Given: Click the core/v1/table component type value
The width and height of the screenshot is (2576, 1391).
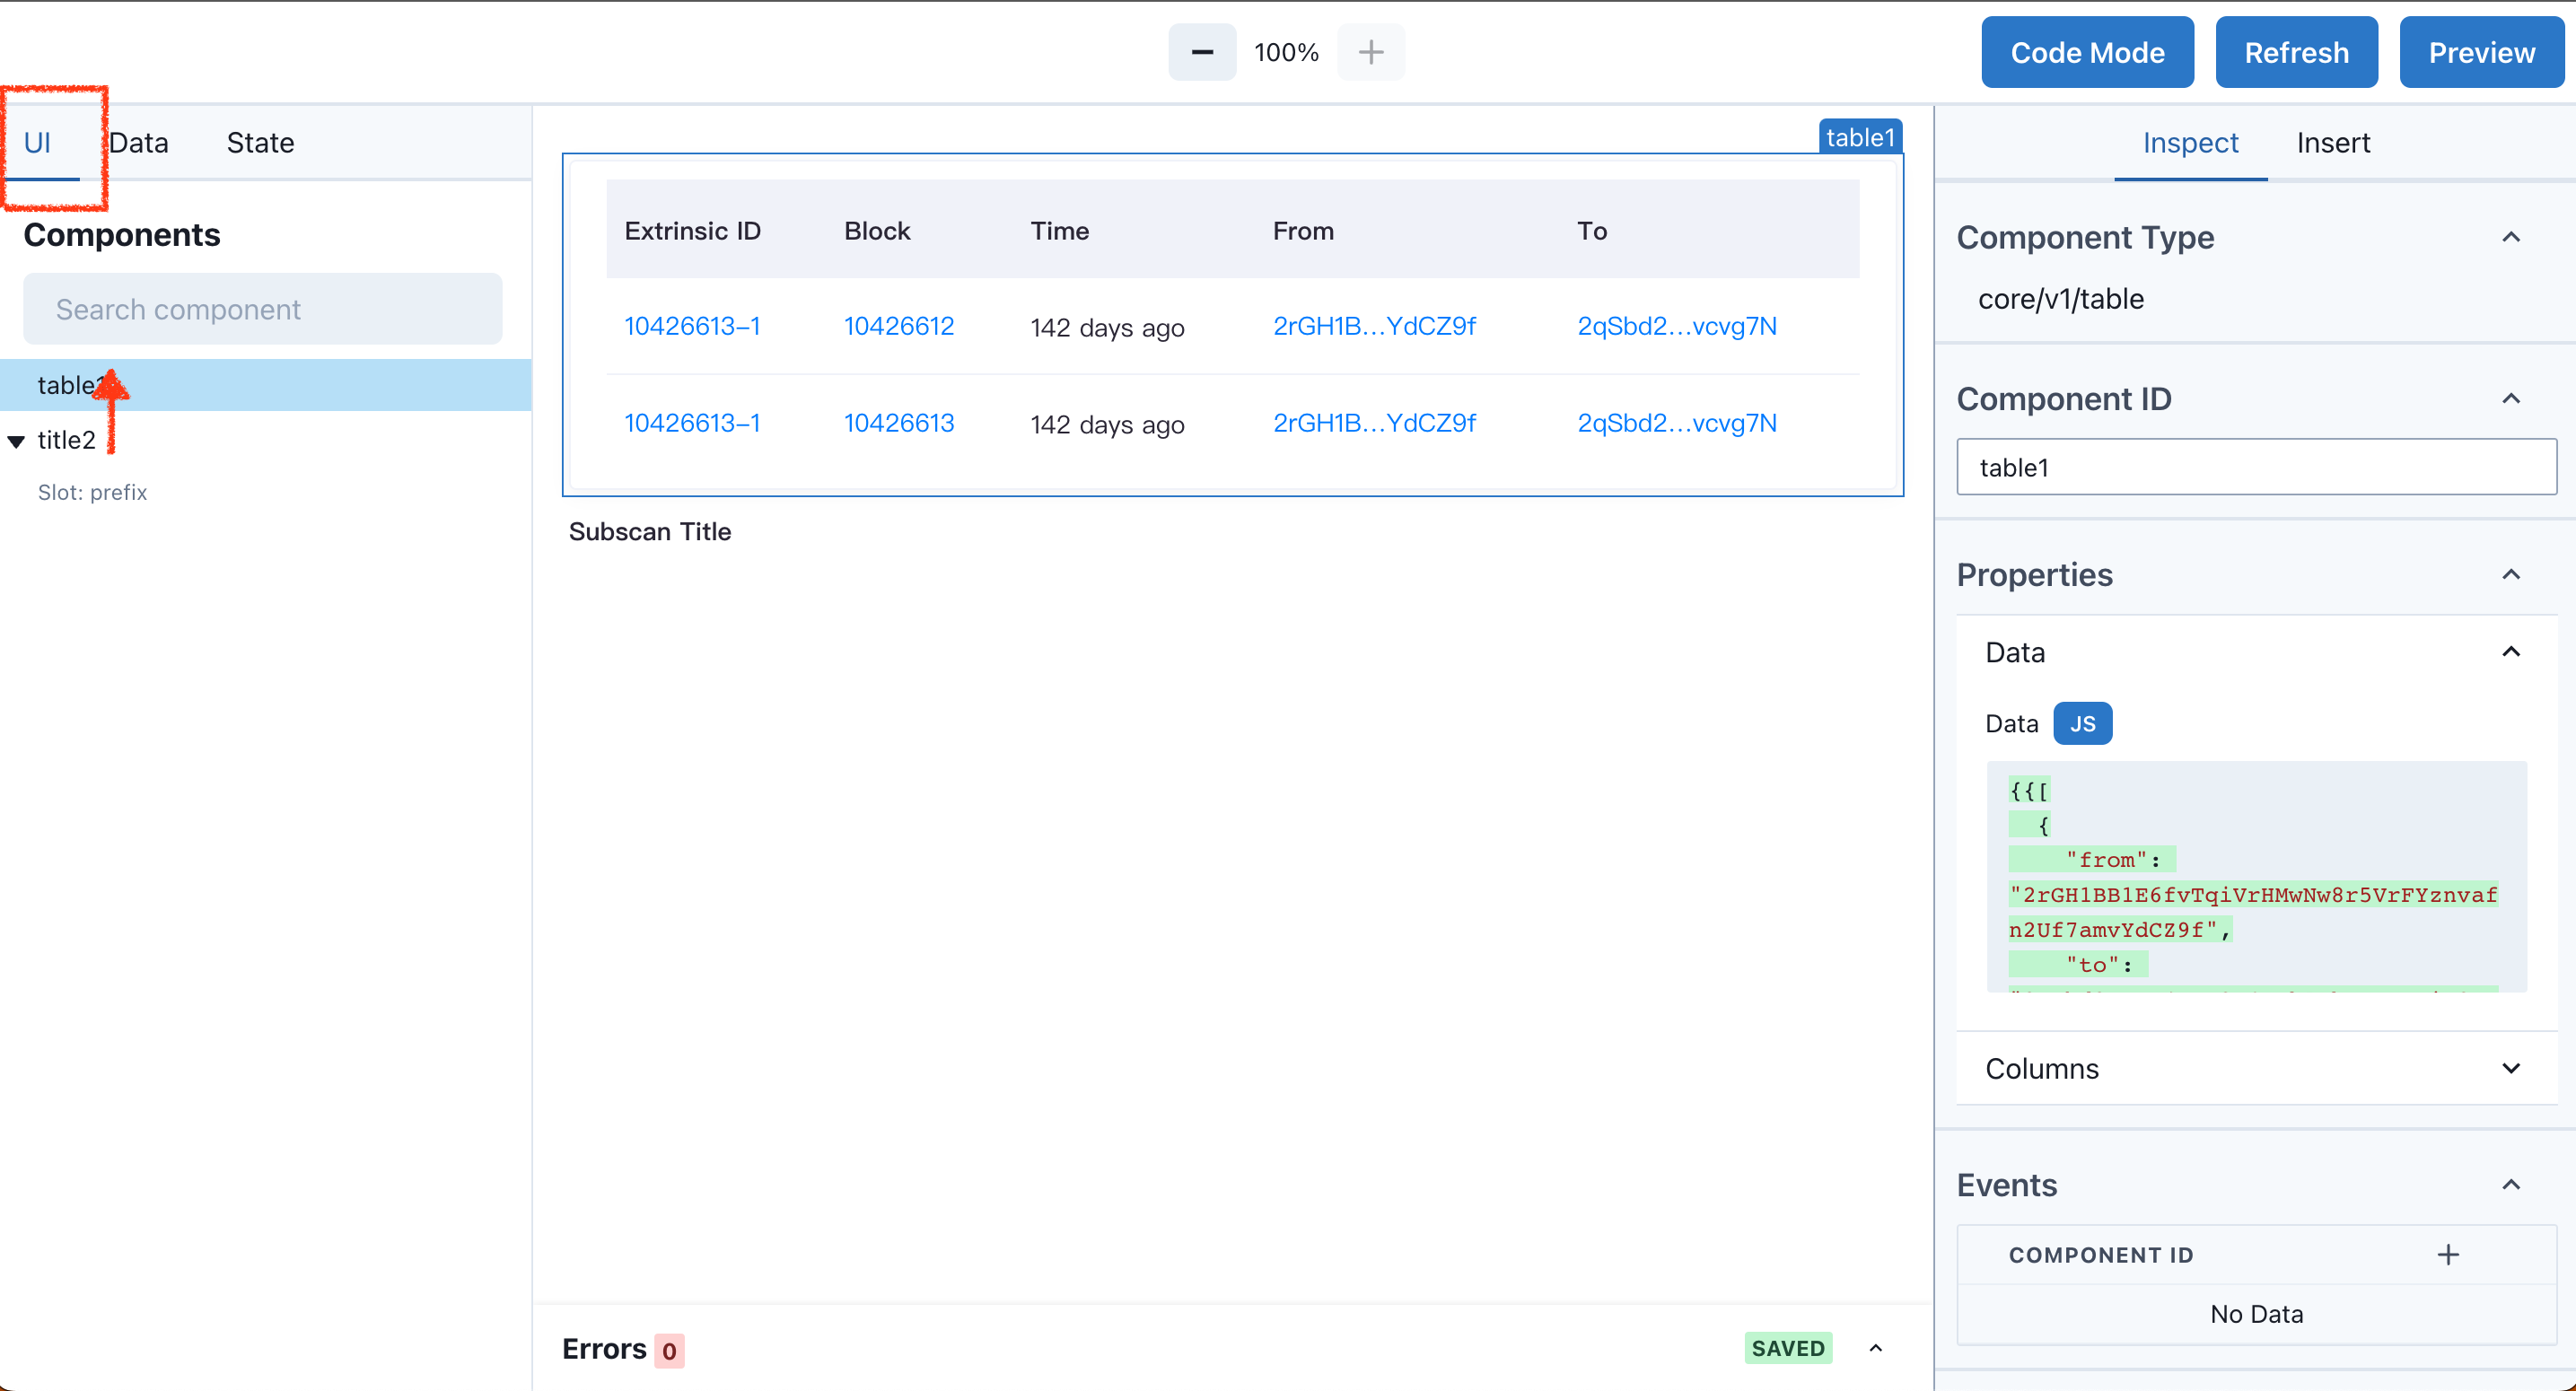Looking at the screenshot, I should pyautogui.click(x=2061, y=299).
